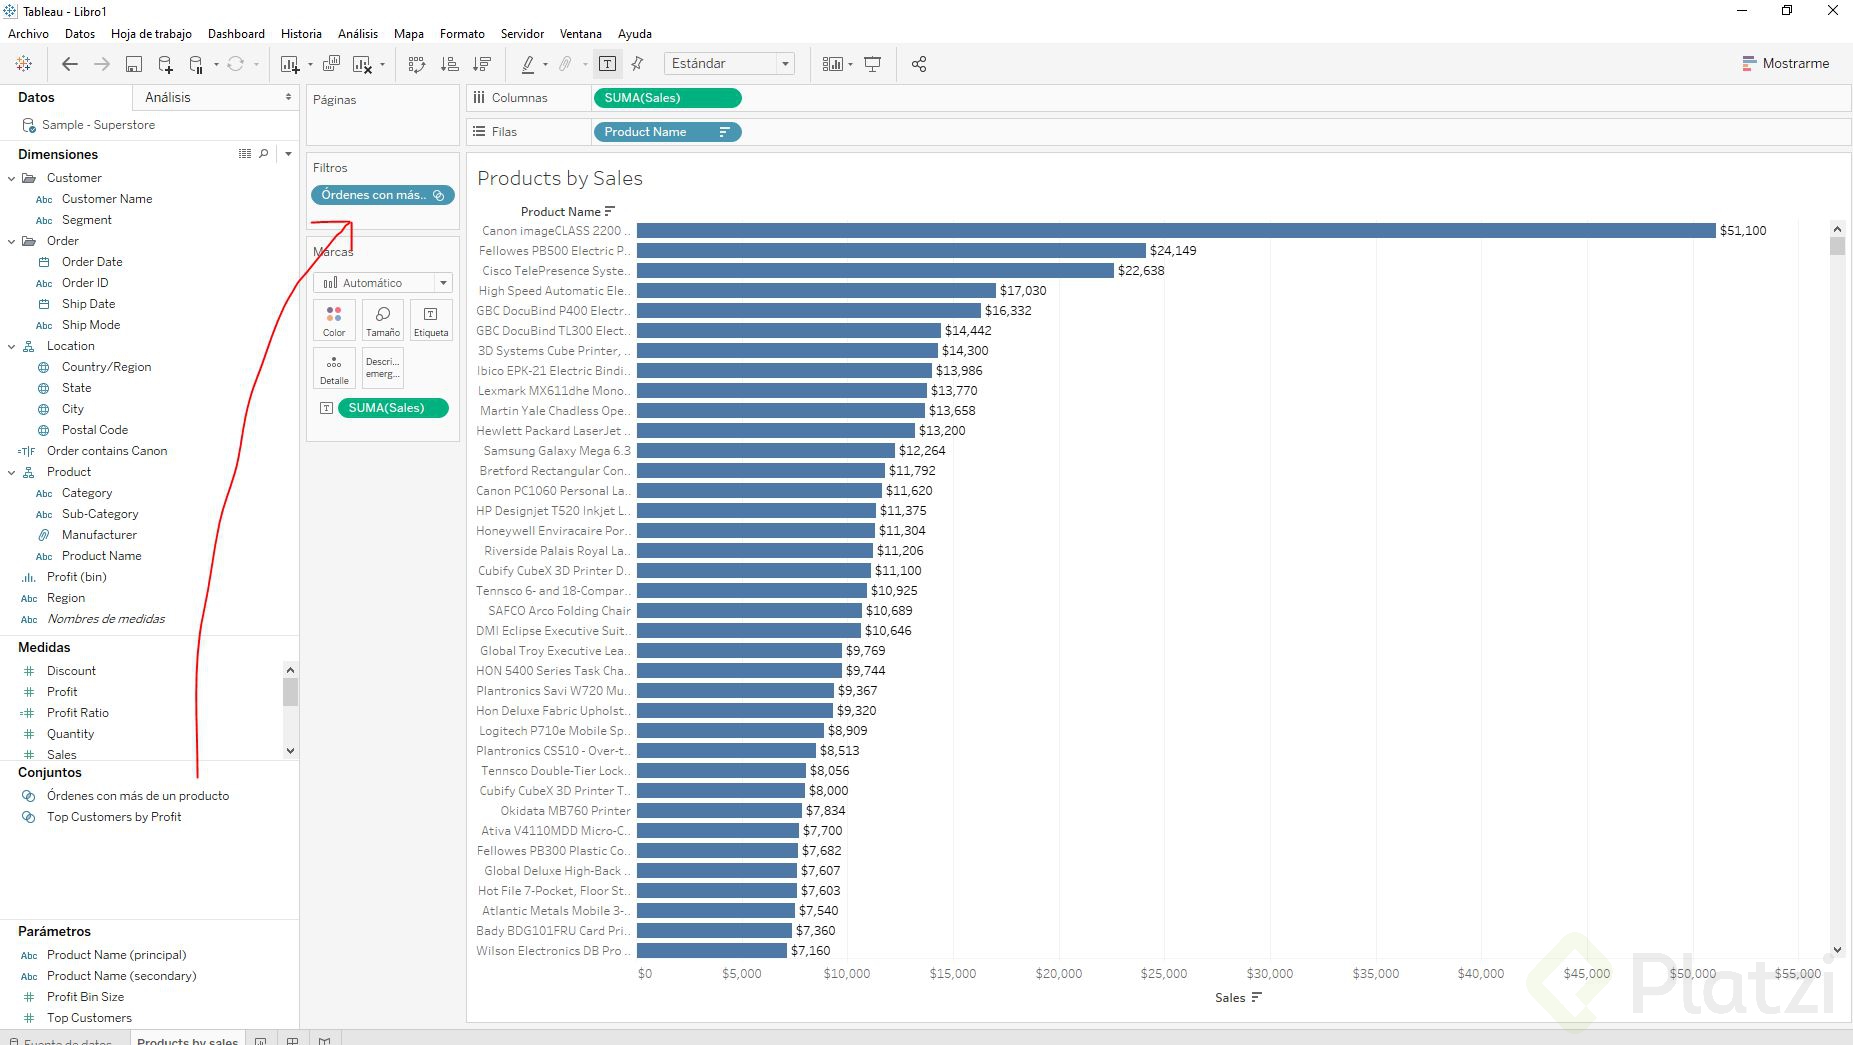Click Product Name pill on Filas shelf
This screenshot has width=1853, height=1045.
667,132
